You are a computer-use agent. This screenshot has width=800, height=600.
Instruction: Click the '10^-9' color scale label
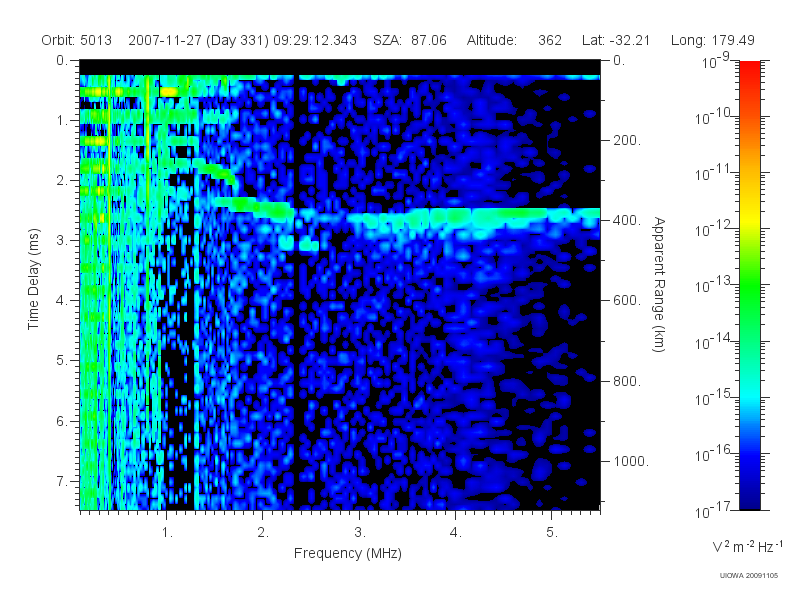click(716, 61)
